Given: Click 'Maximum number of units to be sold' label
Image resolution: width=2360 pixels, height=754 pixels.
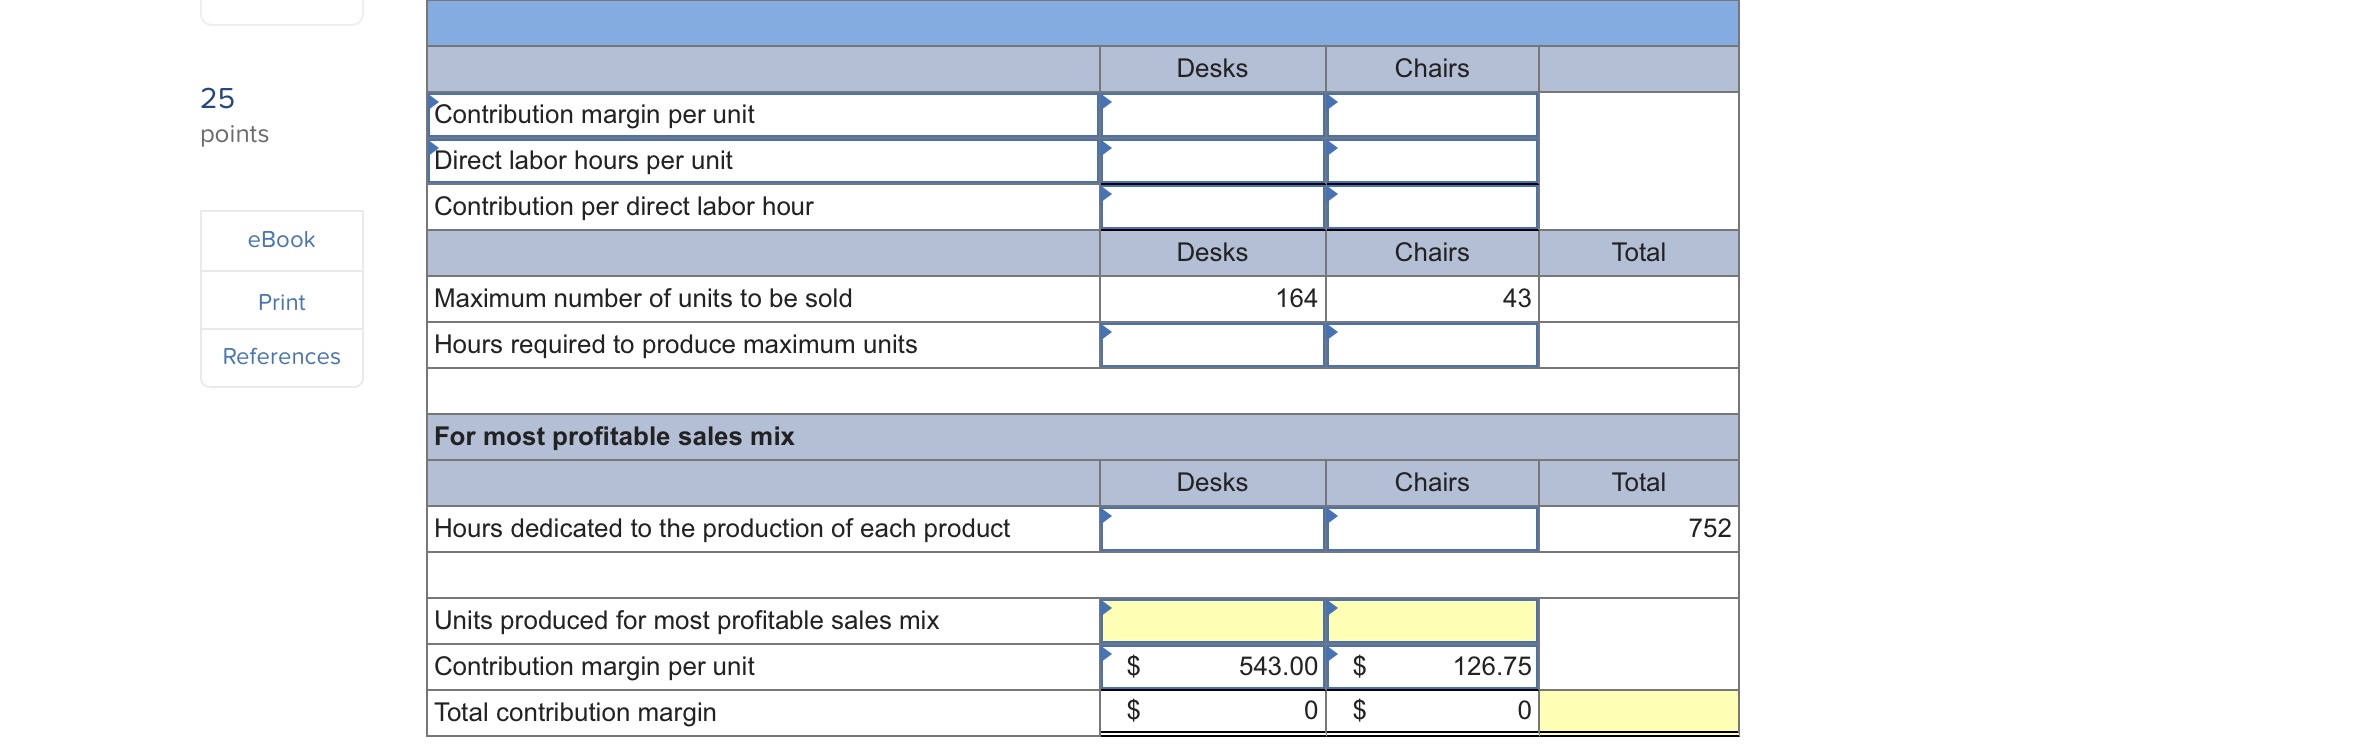Looking at the screenshot, I should pos(643,299).
